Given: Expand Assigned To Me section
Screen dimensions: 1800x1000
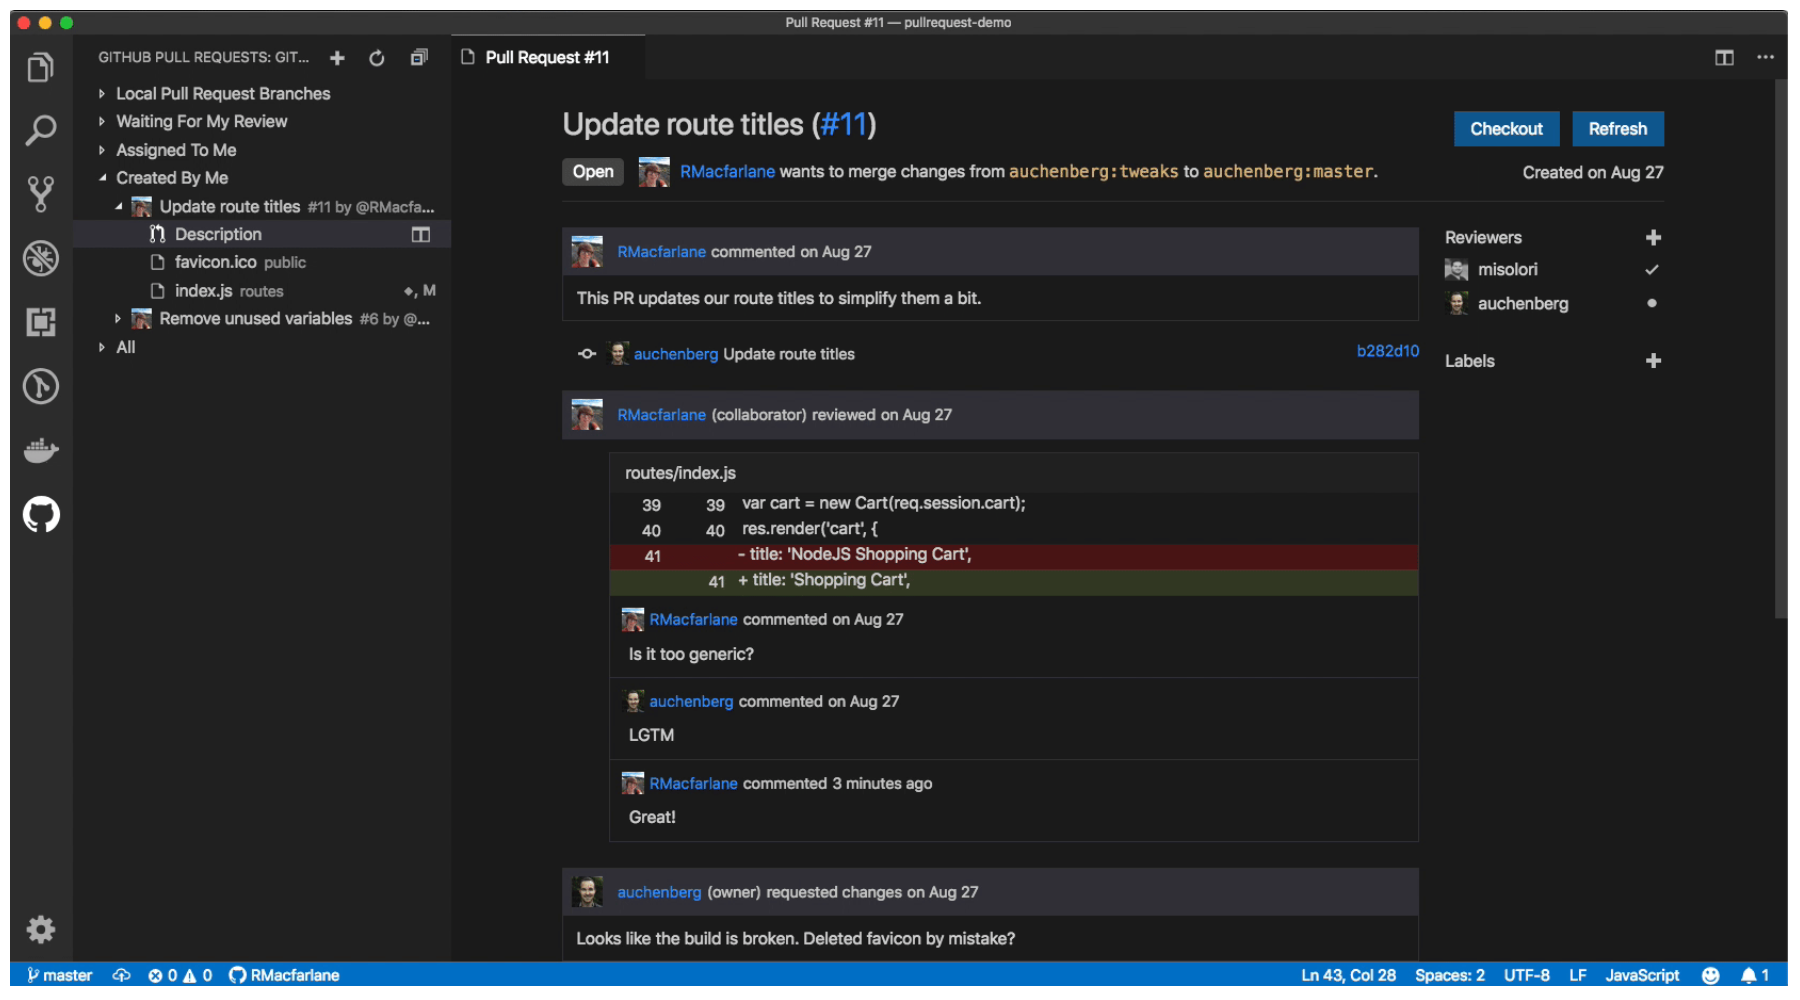Looking at the screenshot, I should (176, 150).
